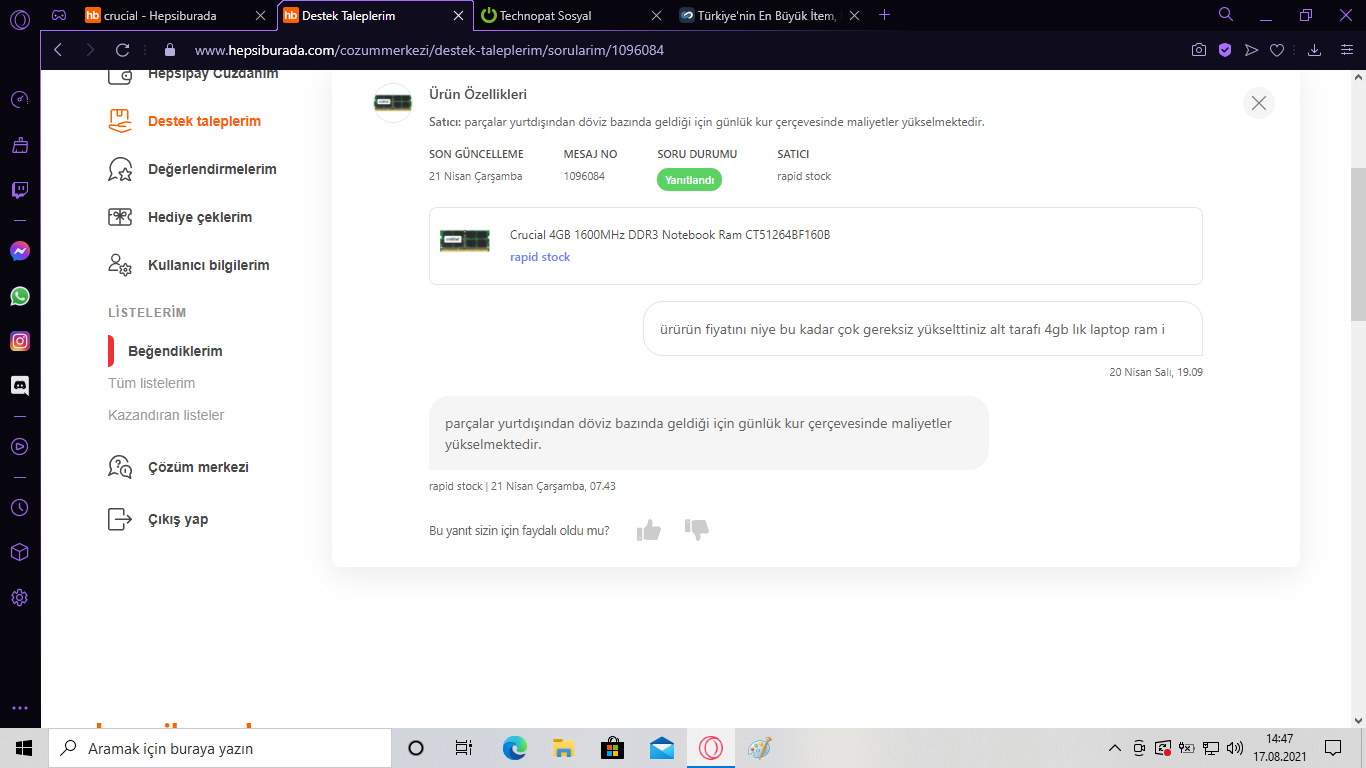Viewport: 1366px width, 768px height.
Task: Bookmark page with the heart icon
Action: (x=1277, y=50)
